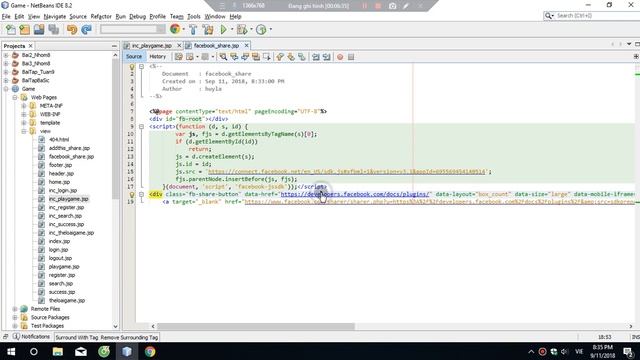Click the lightbulb hint on line 1
The height and width of the screenshot is (360, 640).
132,67
